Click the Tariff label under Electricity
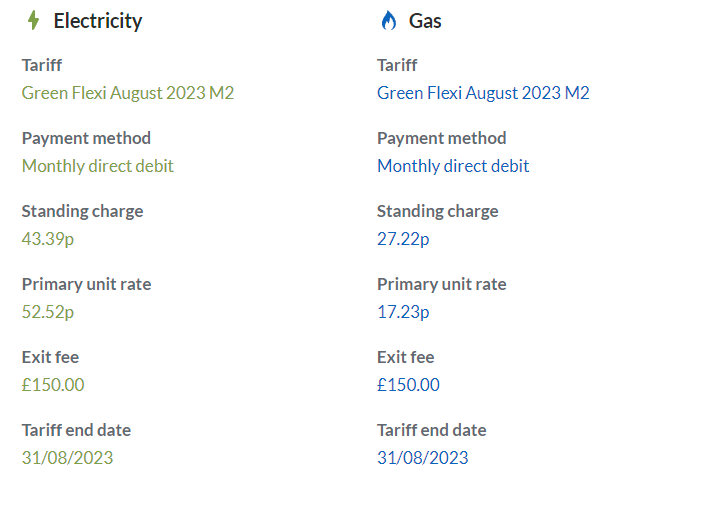 42,65
